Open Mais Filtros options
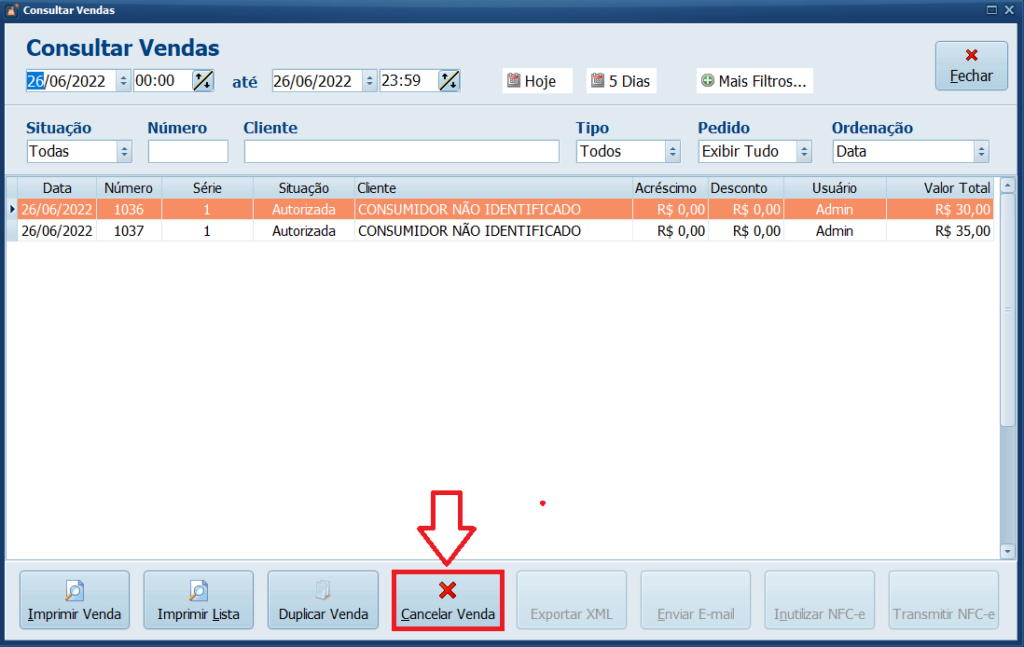This screenshot has width=1024, height=647. click(x=754, y=81)
